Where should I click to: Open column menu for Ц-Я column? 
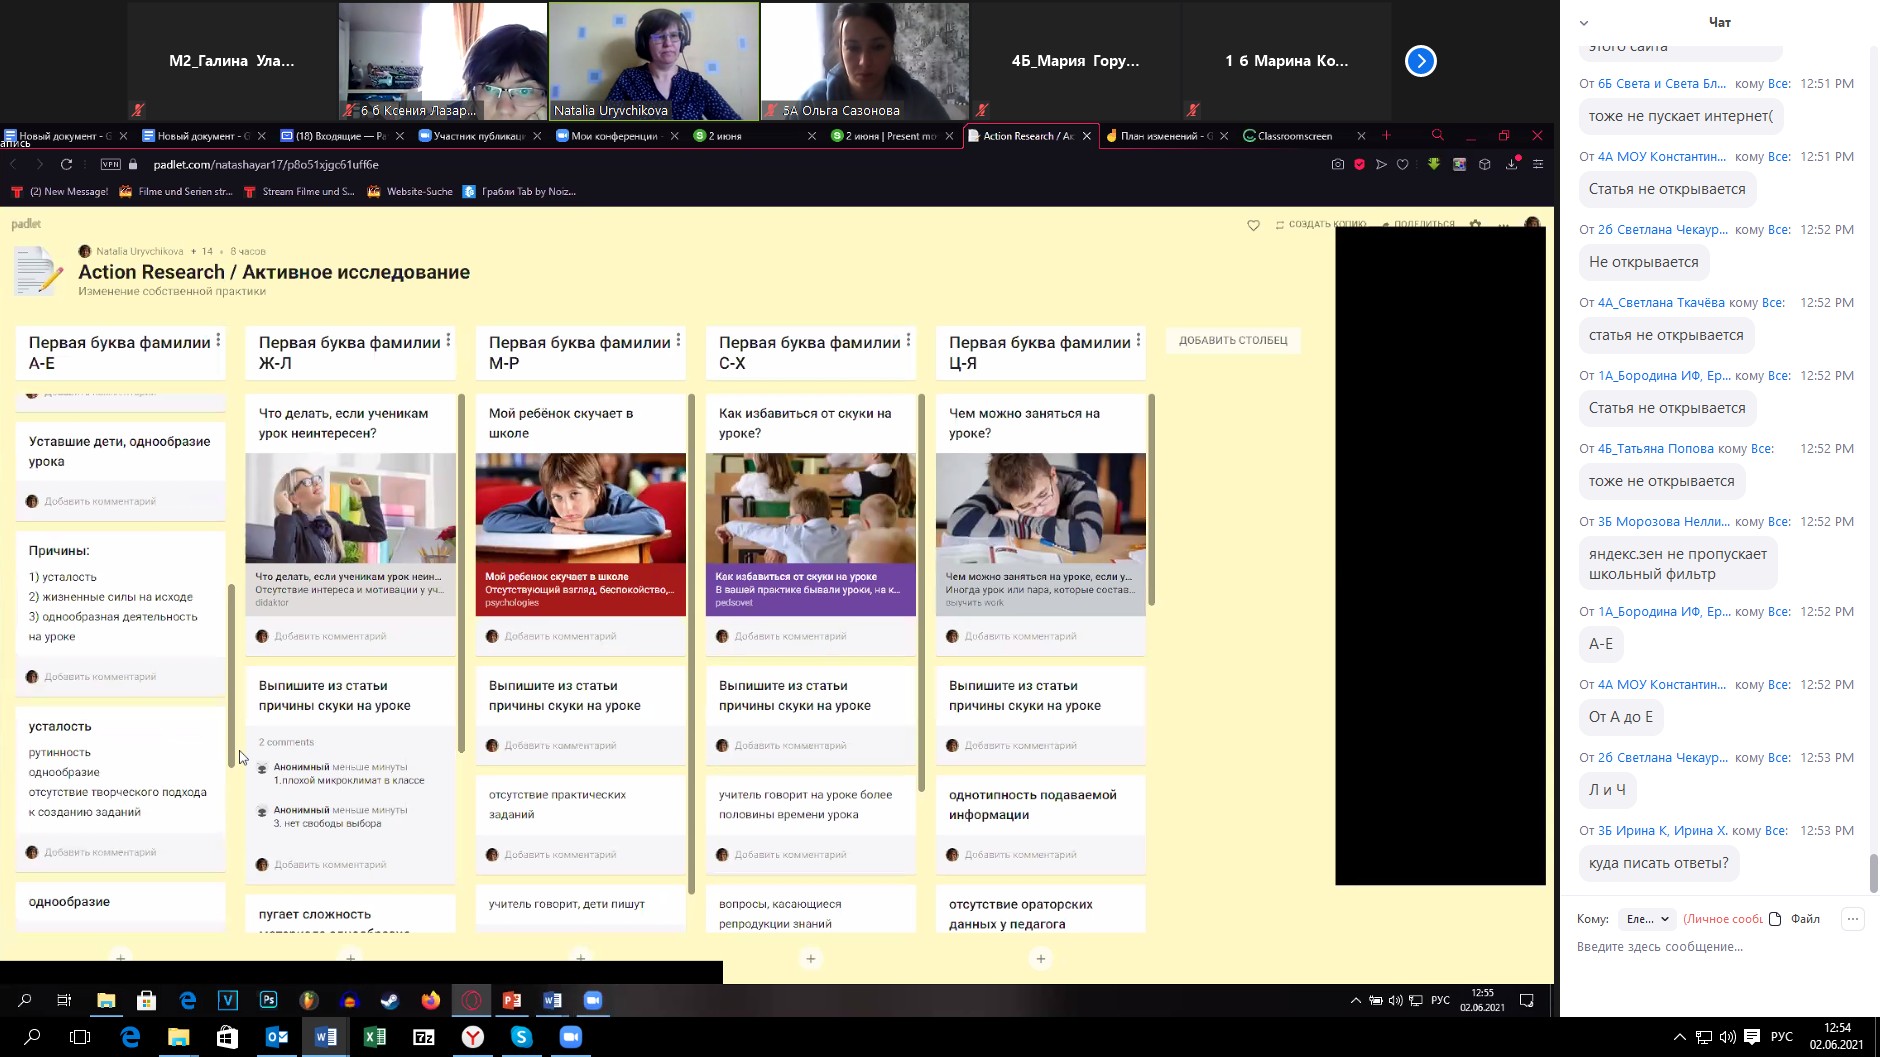tap(1138, 341)
